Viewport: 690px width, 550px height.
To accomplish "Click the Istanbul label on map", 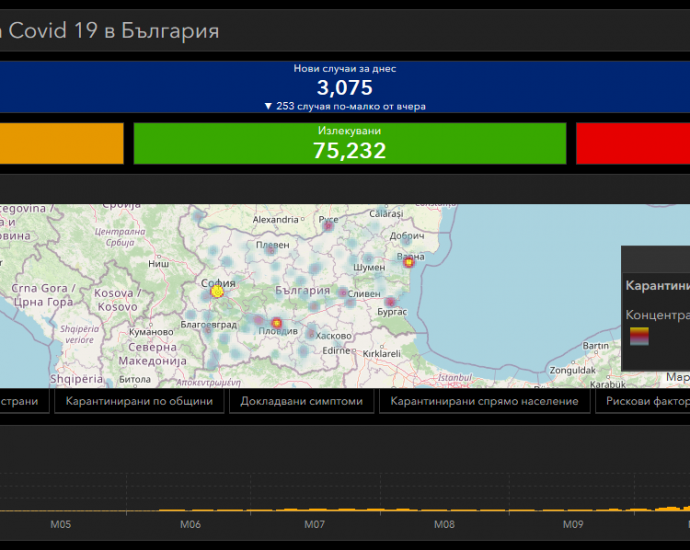I will click(x=455, y=378).
